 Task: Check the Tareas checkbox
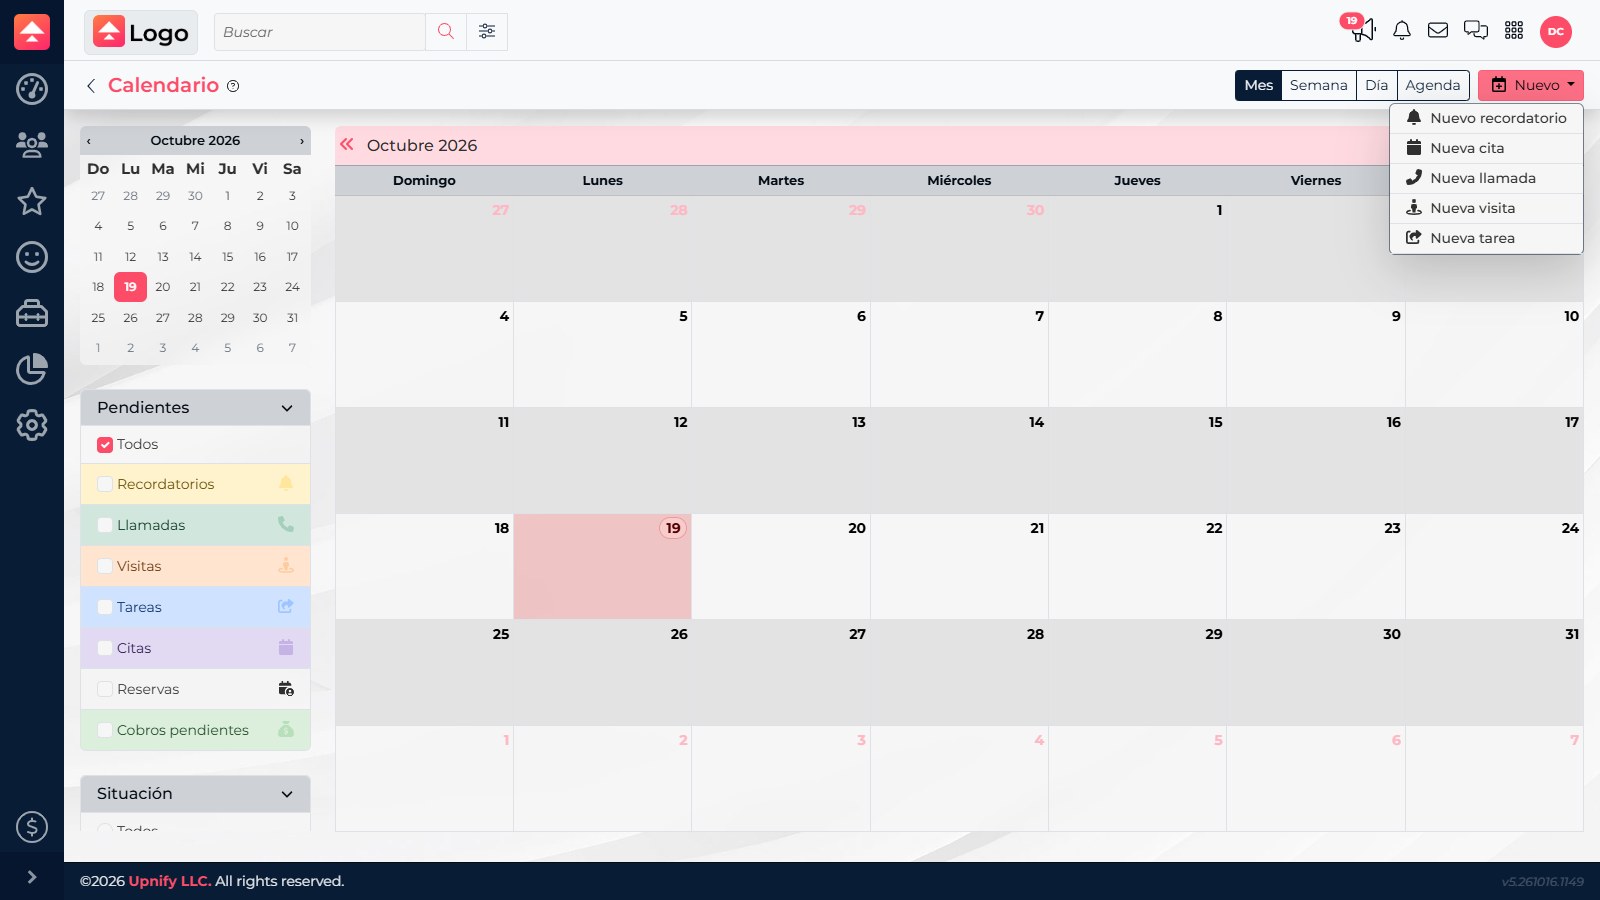click(105, 608)
